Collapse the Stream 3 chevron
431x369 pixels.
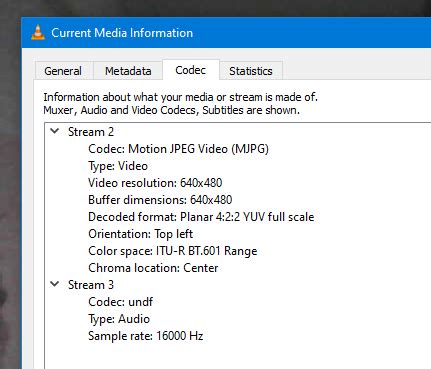click(x=55, y=284)
